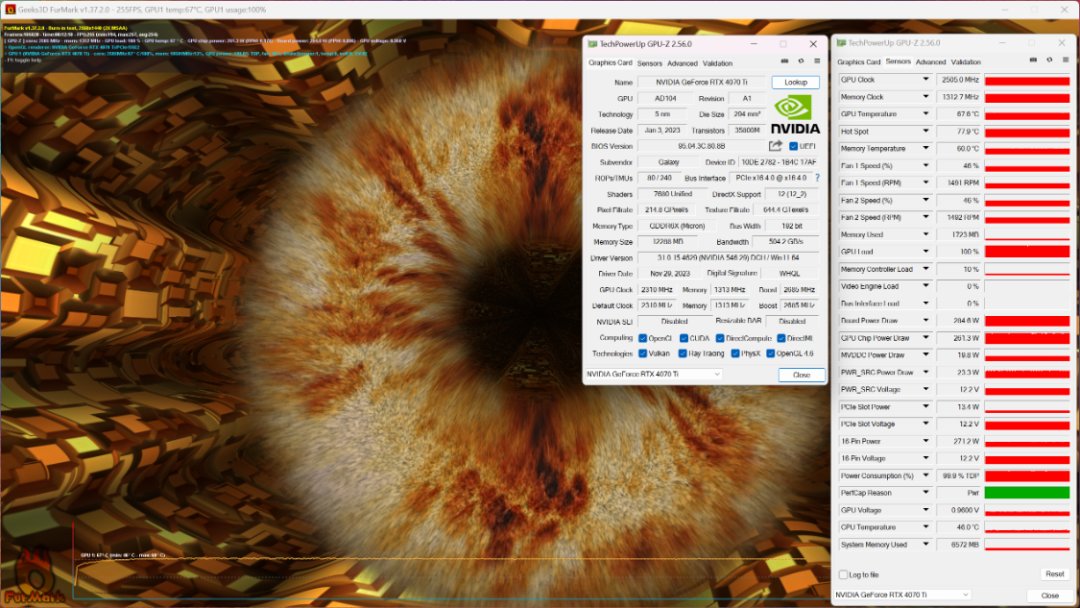Click Close button in Sensors window
Viewport: 1080px width, 608px height.
click(1050, 596)
